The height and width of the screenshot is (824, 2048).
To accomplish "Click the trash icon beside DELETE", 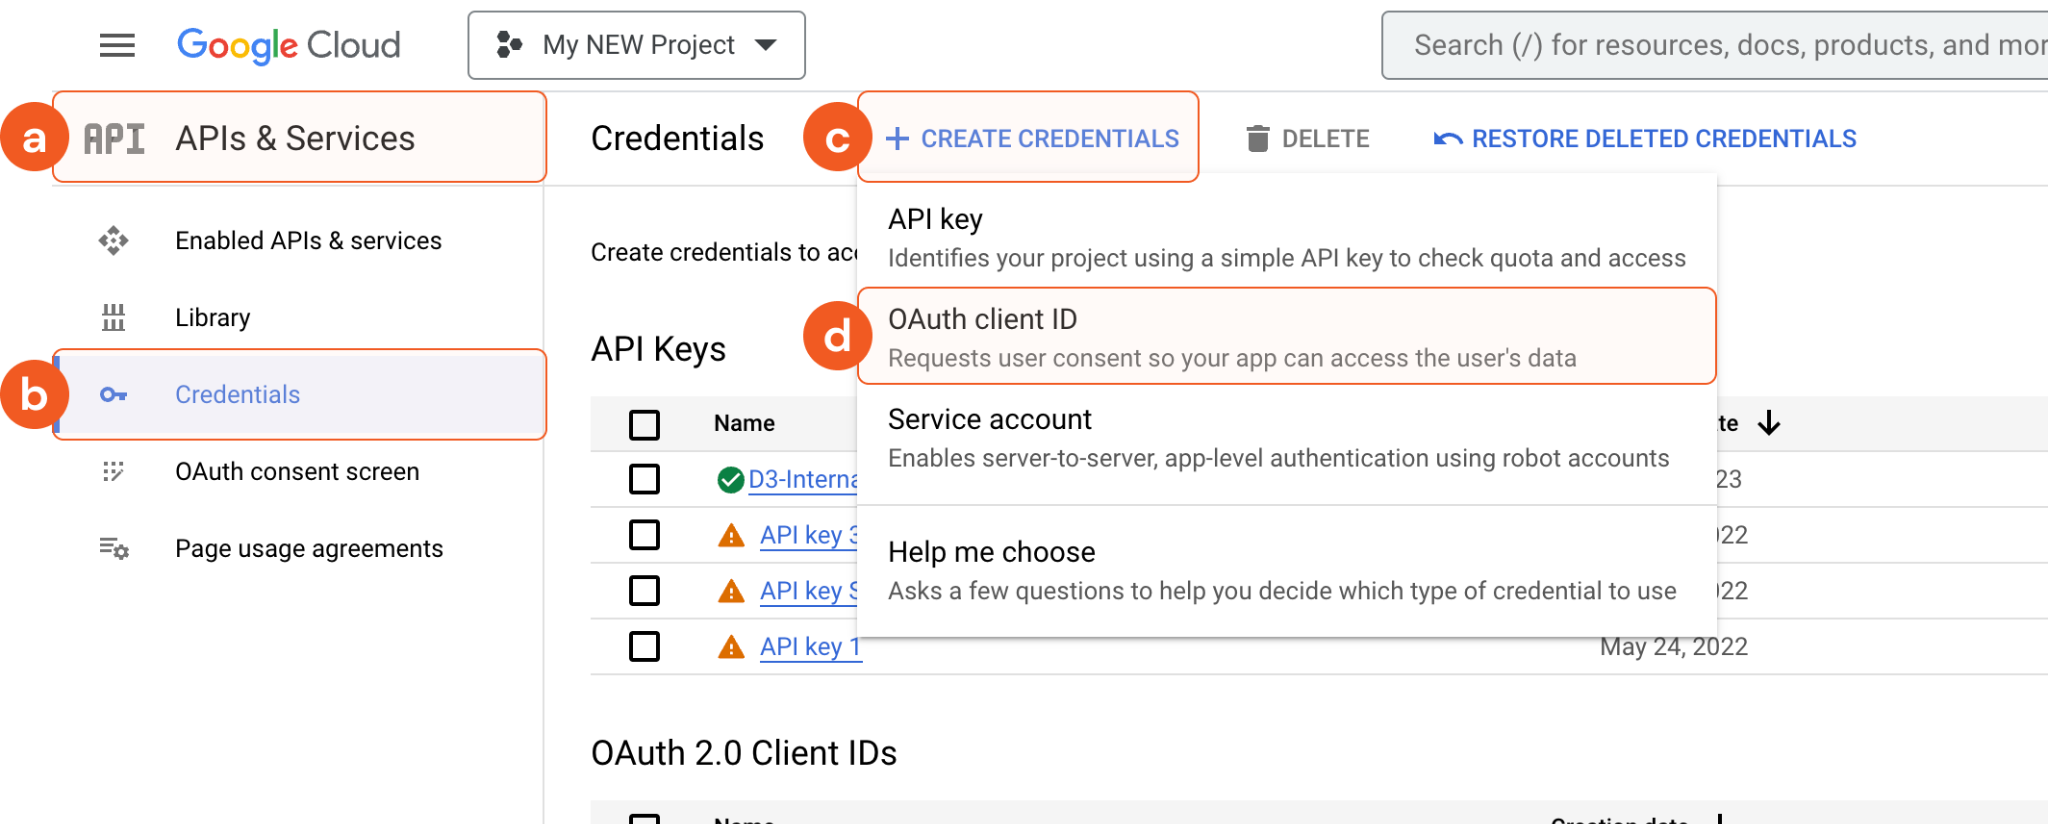I will click(x=1258, y=139).
